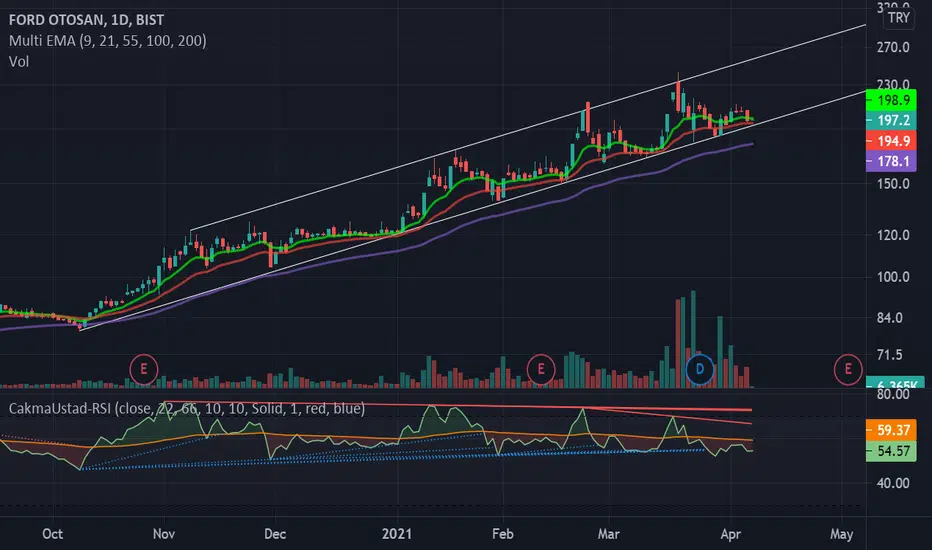Click the 150.0 price axis label
Screen dimensions: 932x550
coord(893,184)
